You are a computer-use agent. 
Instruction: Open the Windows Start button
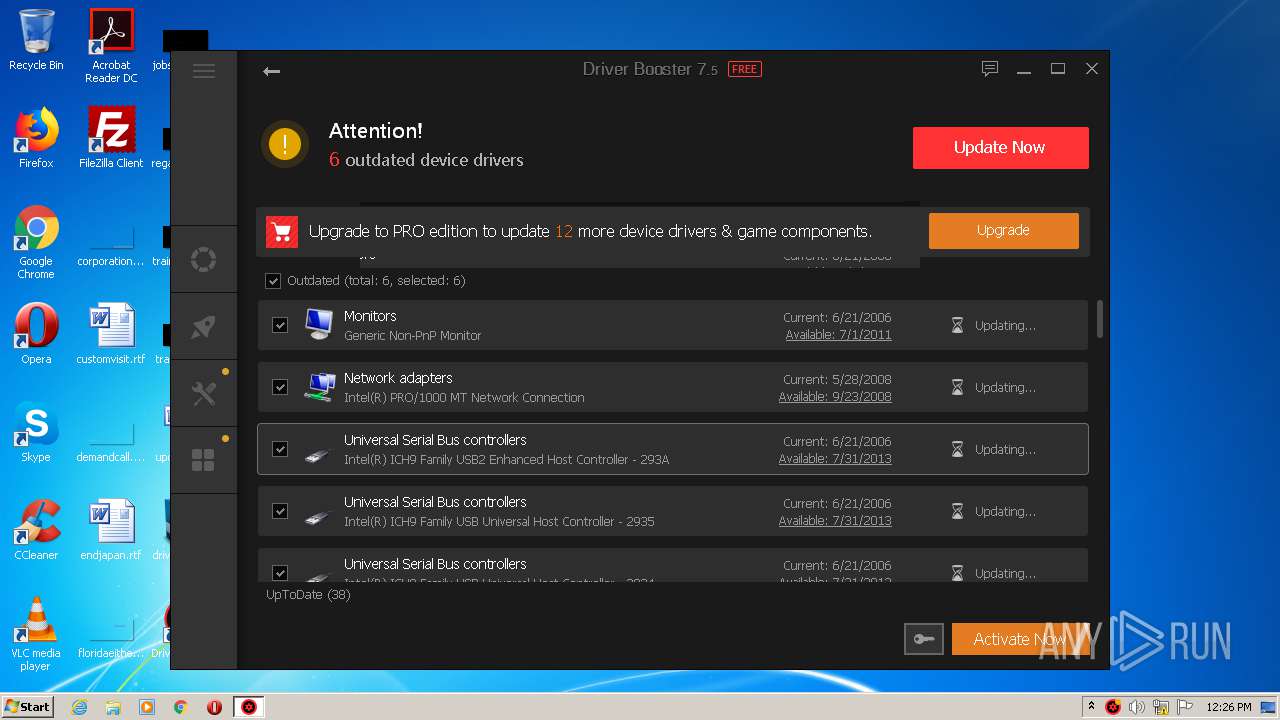pos(27,706)
